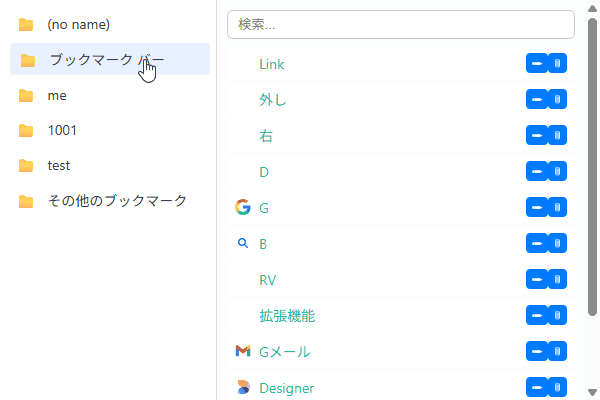Screen dimensions: 600x400
Task: Select the me folder
Action: 110,95
